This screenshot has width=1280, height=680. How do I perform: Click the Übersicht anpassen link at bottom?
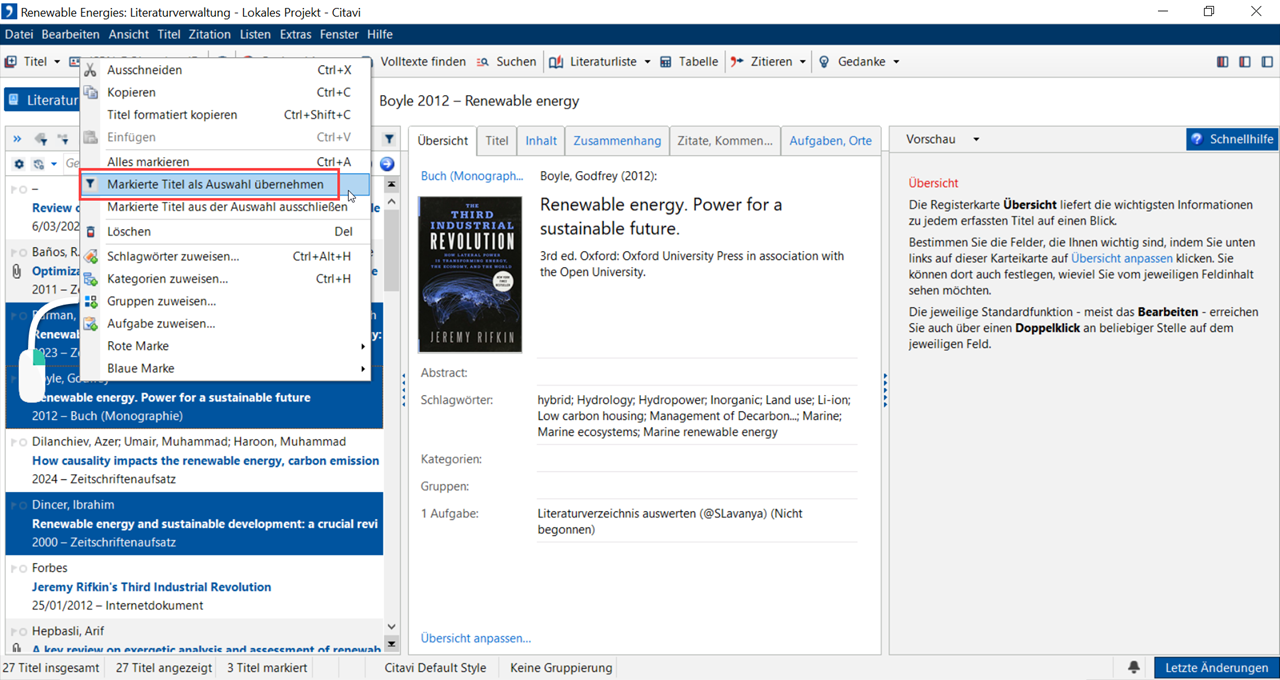475,638
